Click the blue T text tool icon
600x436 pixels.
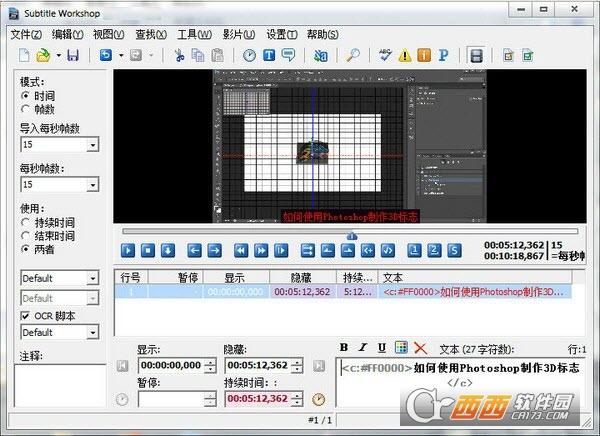pos(269,56)
